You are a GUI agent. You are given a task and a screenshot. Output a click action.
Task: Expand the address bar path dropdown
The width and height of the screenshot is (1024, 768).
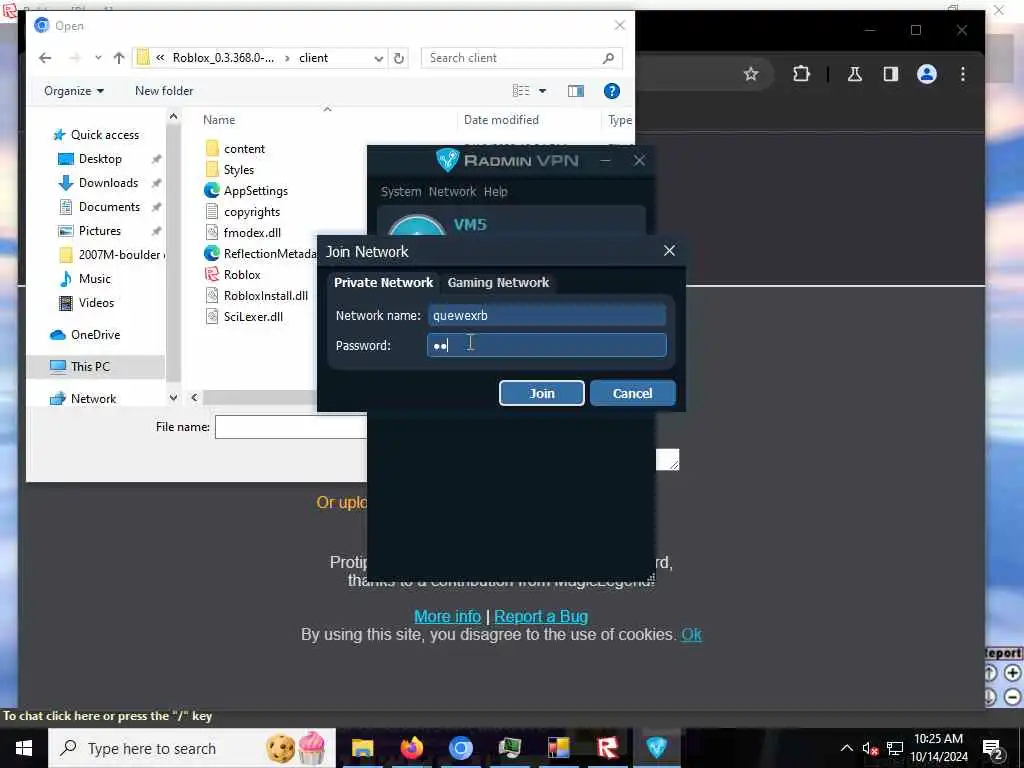378,58
